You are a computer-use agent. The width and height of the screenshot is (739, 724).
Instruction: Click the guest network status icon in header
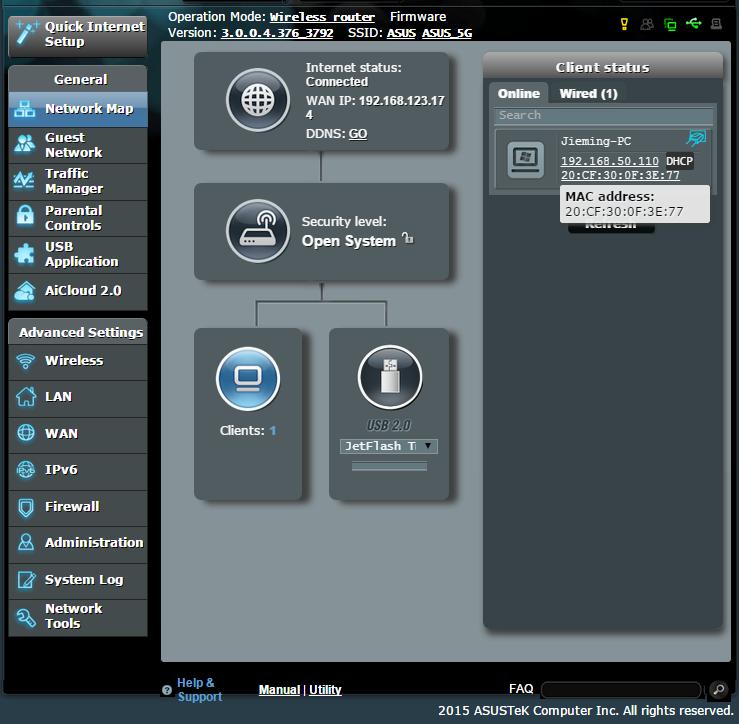tap(647, 24)
